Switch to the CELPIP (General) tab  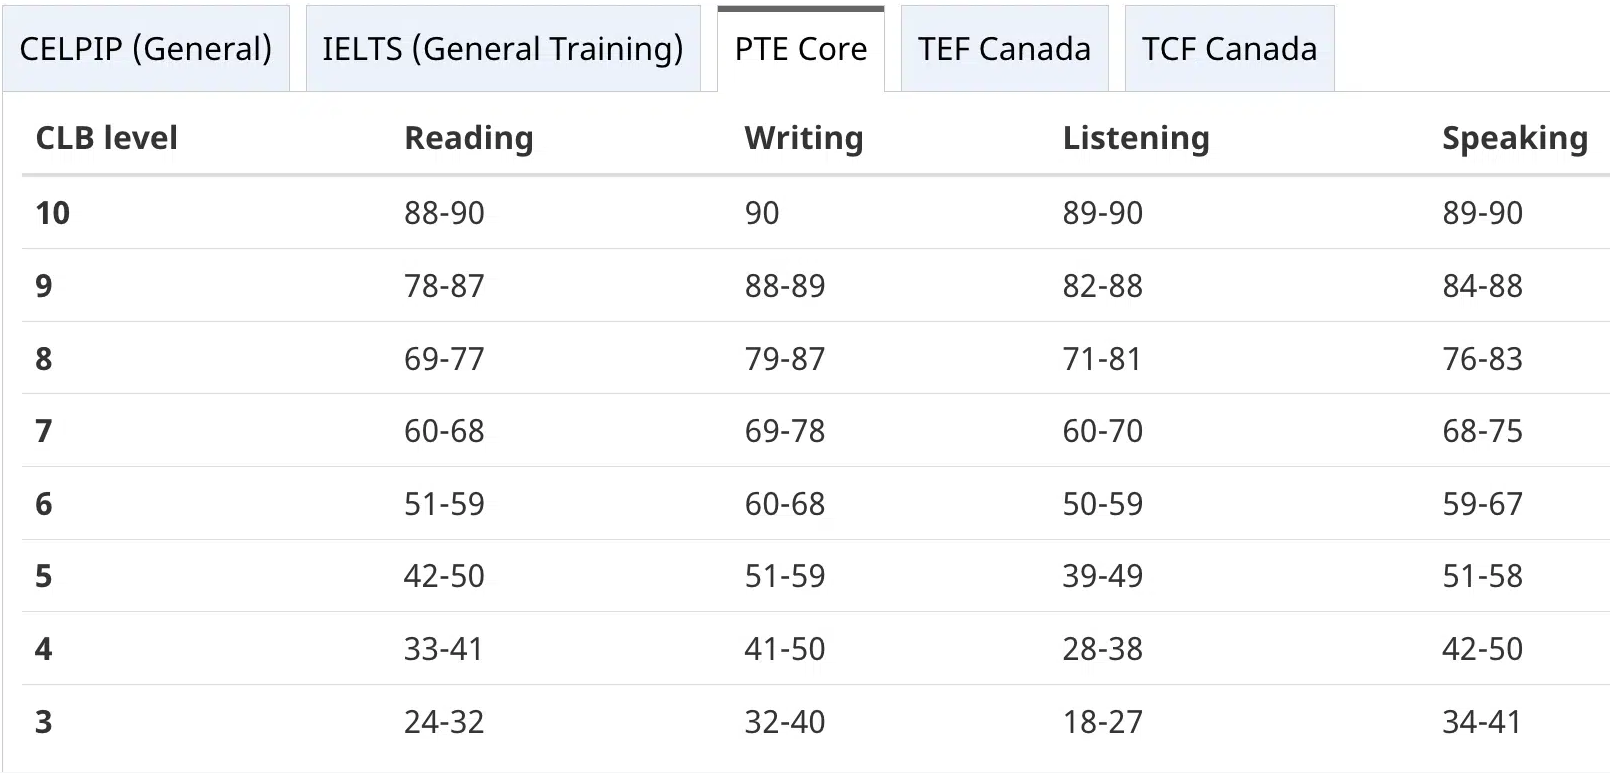(x=146, y=48)
